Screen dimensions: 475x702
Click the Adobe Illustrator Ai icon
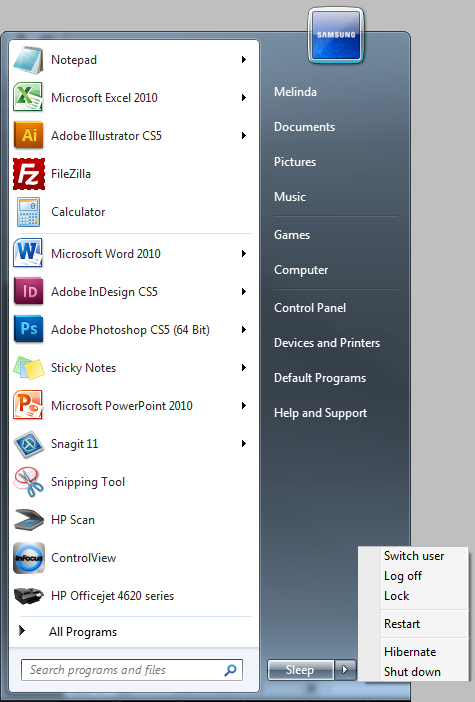(x=29, y=135)
